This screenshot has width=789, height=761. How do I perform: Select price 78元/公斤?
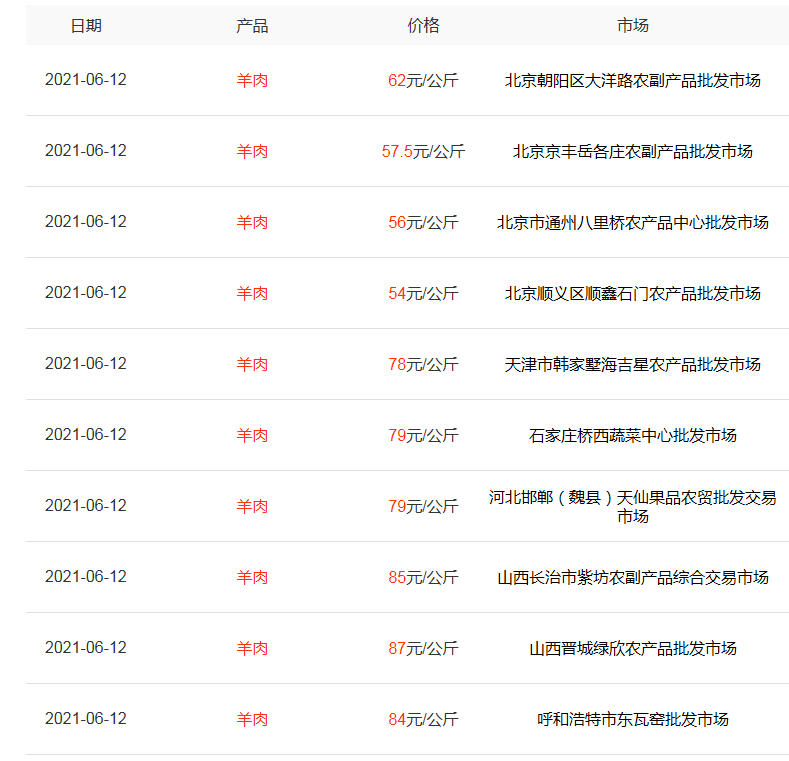pos(423,364)
